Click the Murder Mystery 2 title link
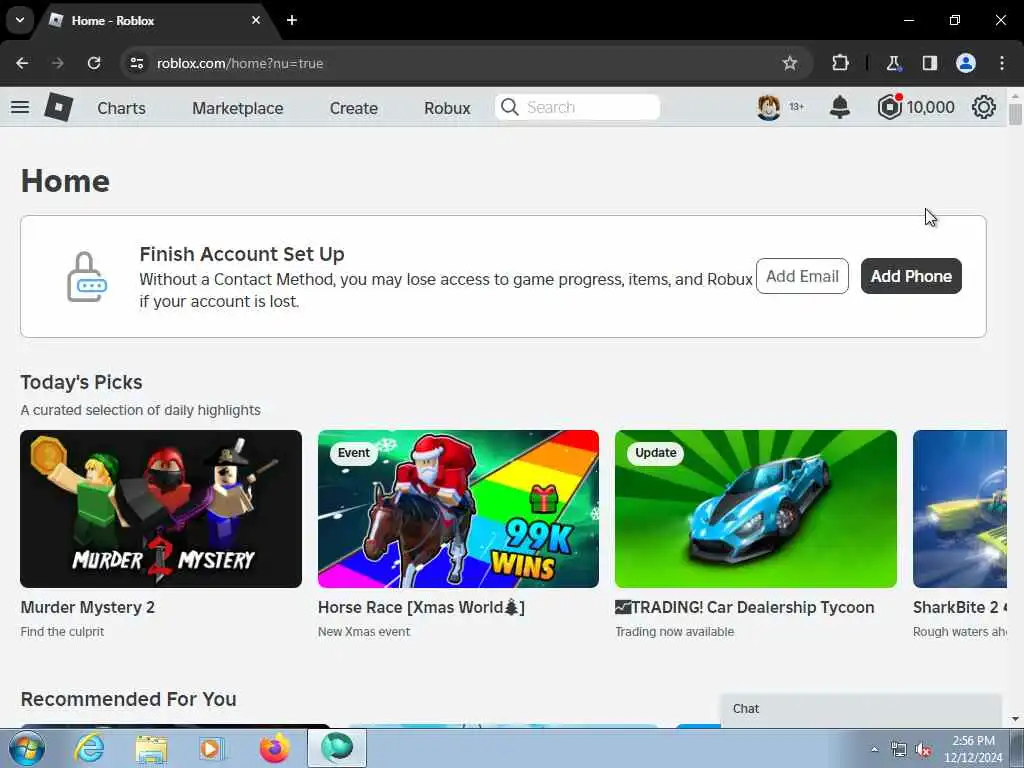1024x768 pixels. tap(88, 607)
